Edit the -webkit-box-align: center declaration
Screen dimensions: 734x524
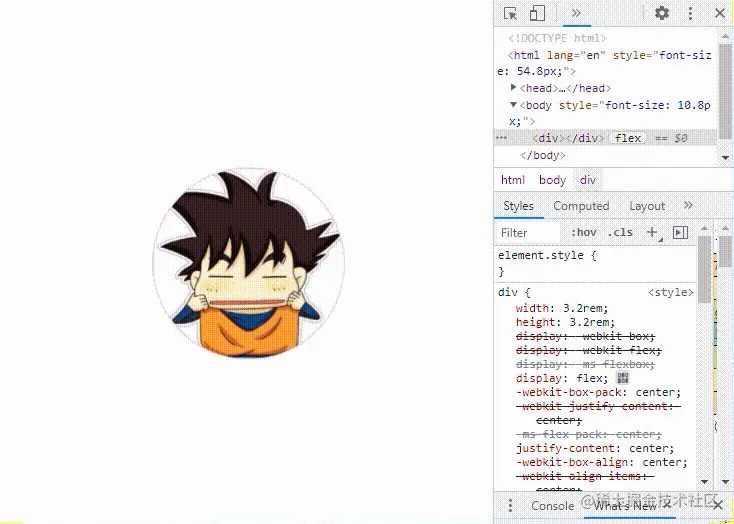pyautogui.click(x=602, y=462)
